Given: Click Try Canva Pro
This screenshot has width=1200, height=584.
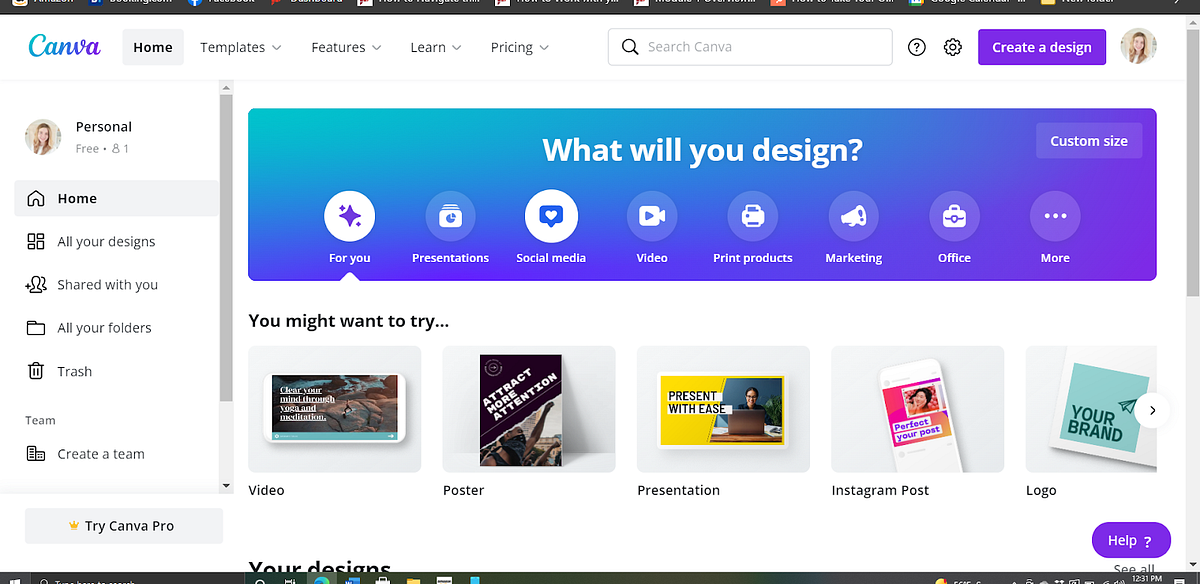Looking at the screenshot, I should [x=123, y=525].
